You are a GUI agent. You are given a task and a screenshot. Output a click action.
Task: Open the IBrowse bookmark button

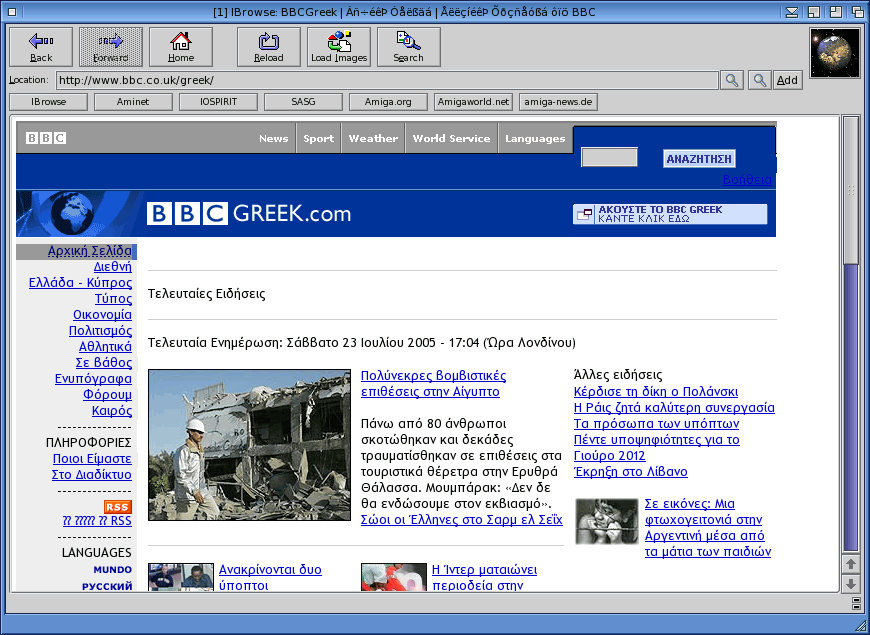49,102
